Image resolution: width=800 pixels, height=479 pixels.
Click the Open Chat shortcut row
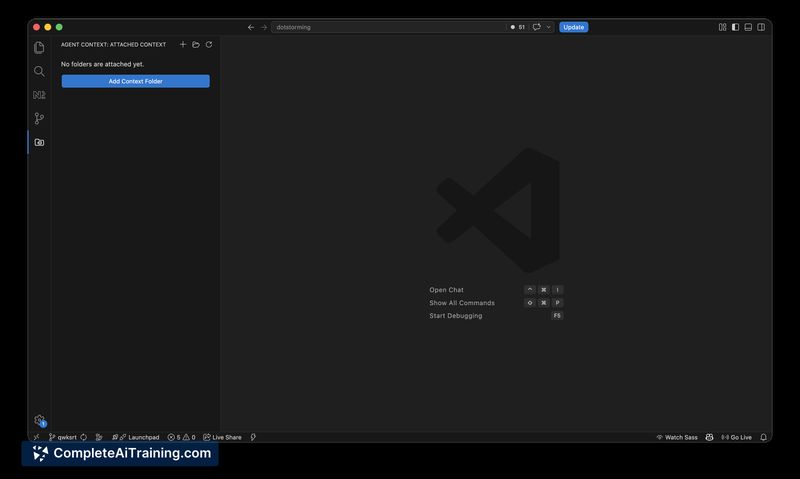click(496, 290)
